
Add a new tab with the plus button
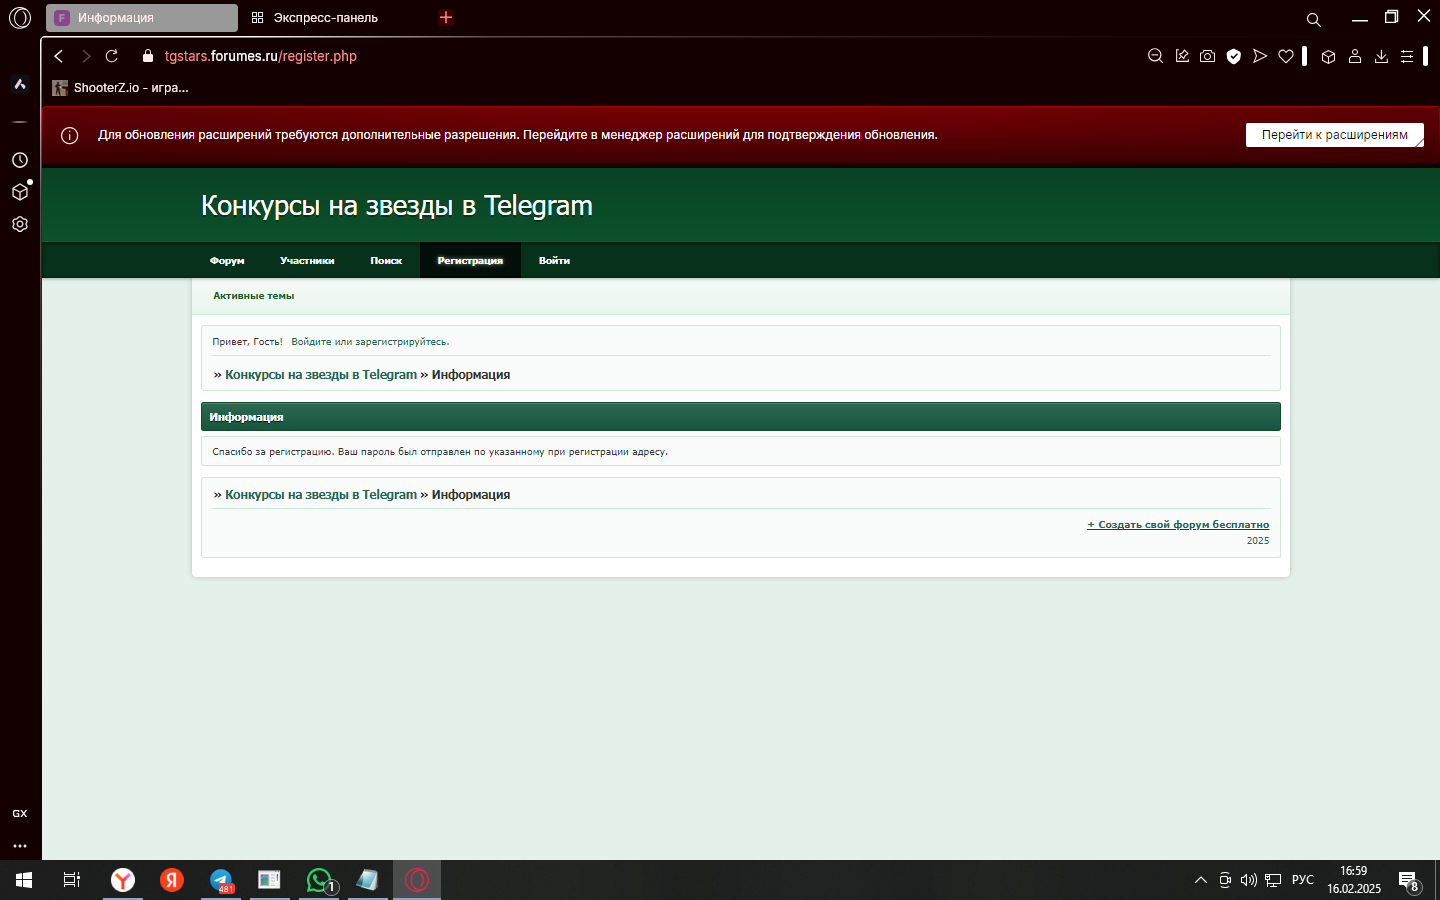446,17
